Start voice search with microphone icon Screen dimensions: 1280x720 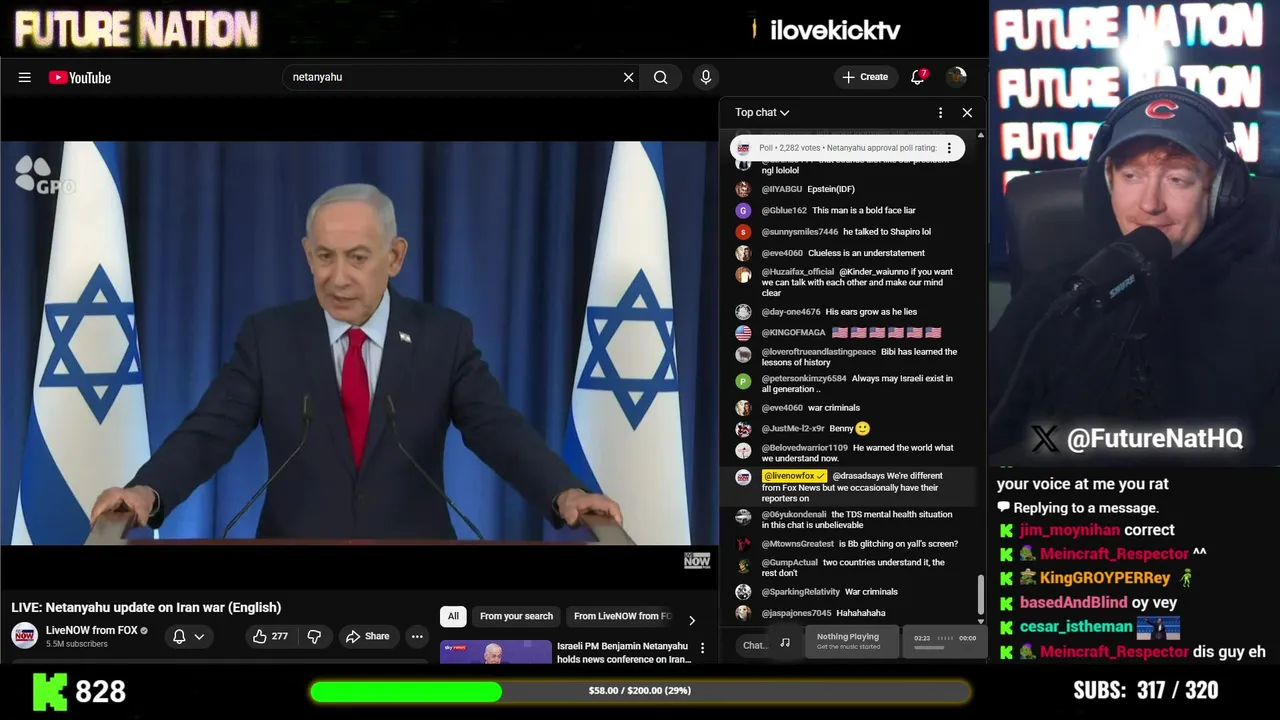(x=706, y=77)
